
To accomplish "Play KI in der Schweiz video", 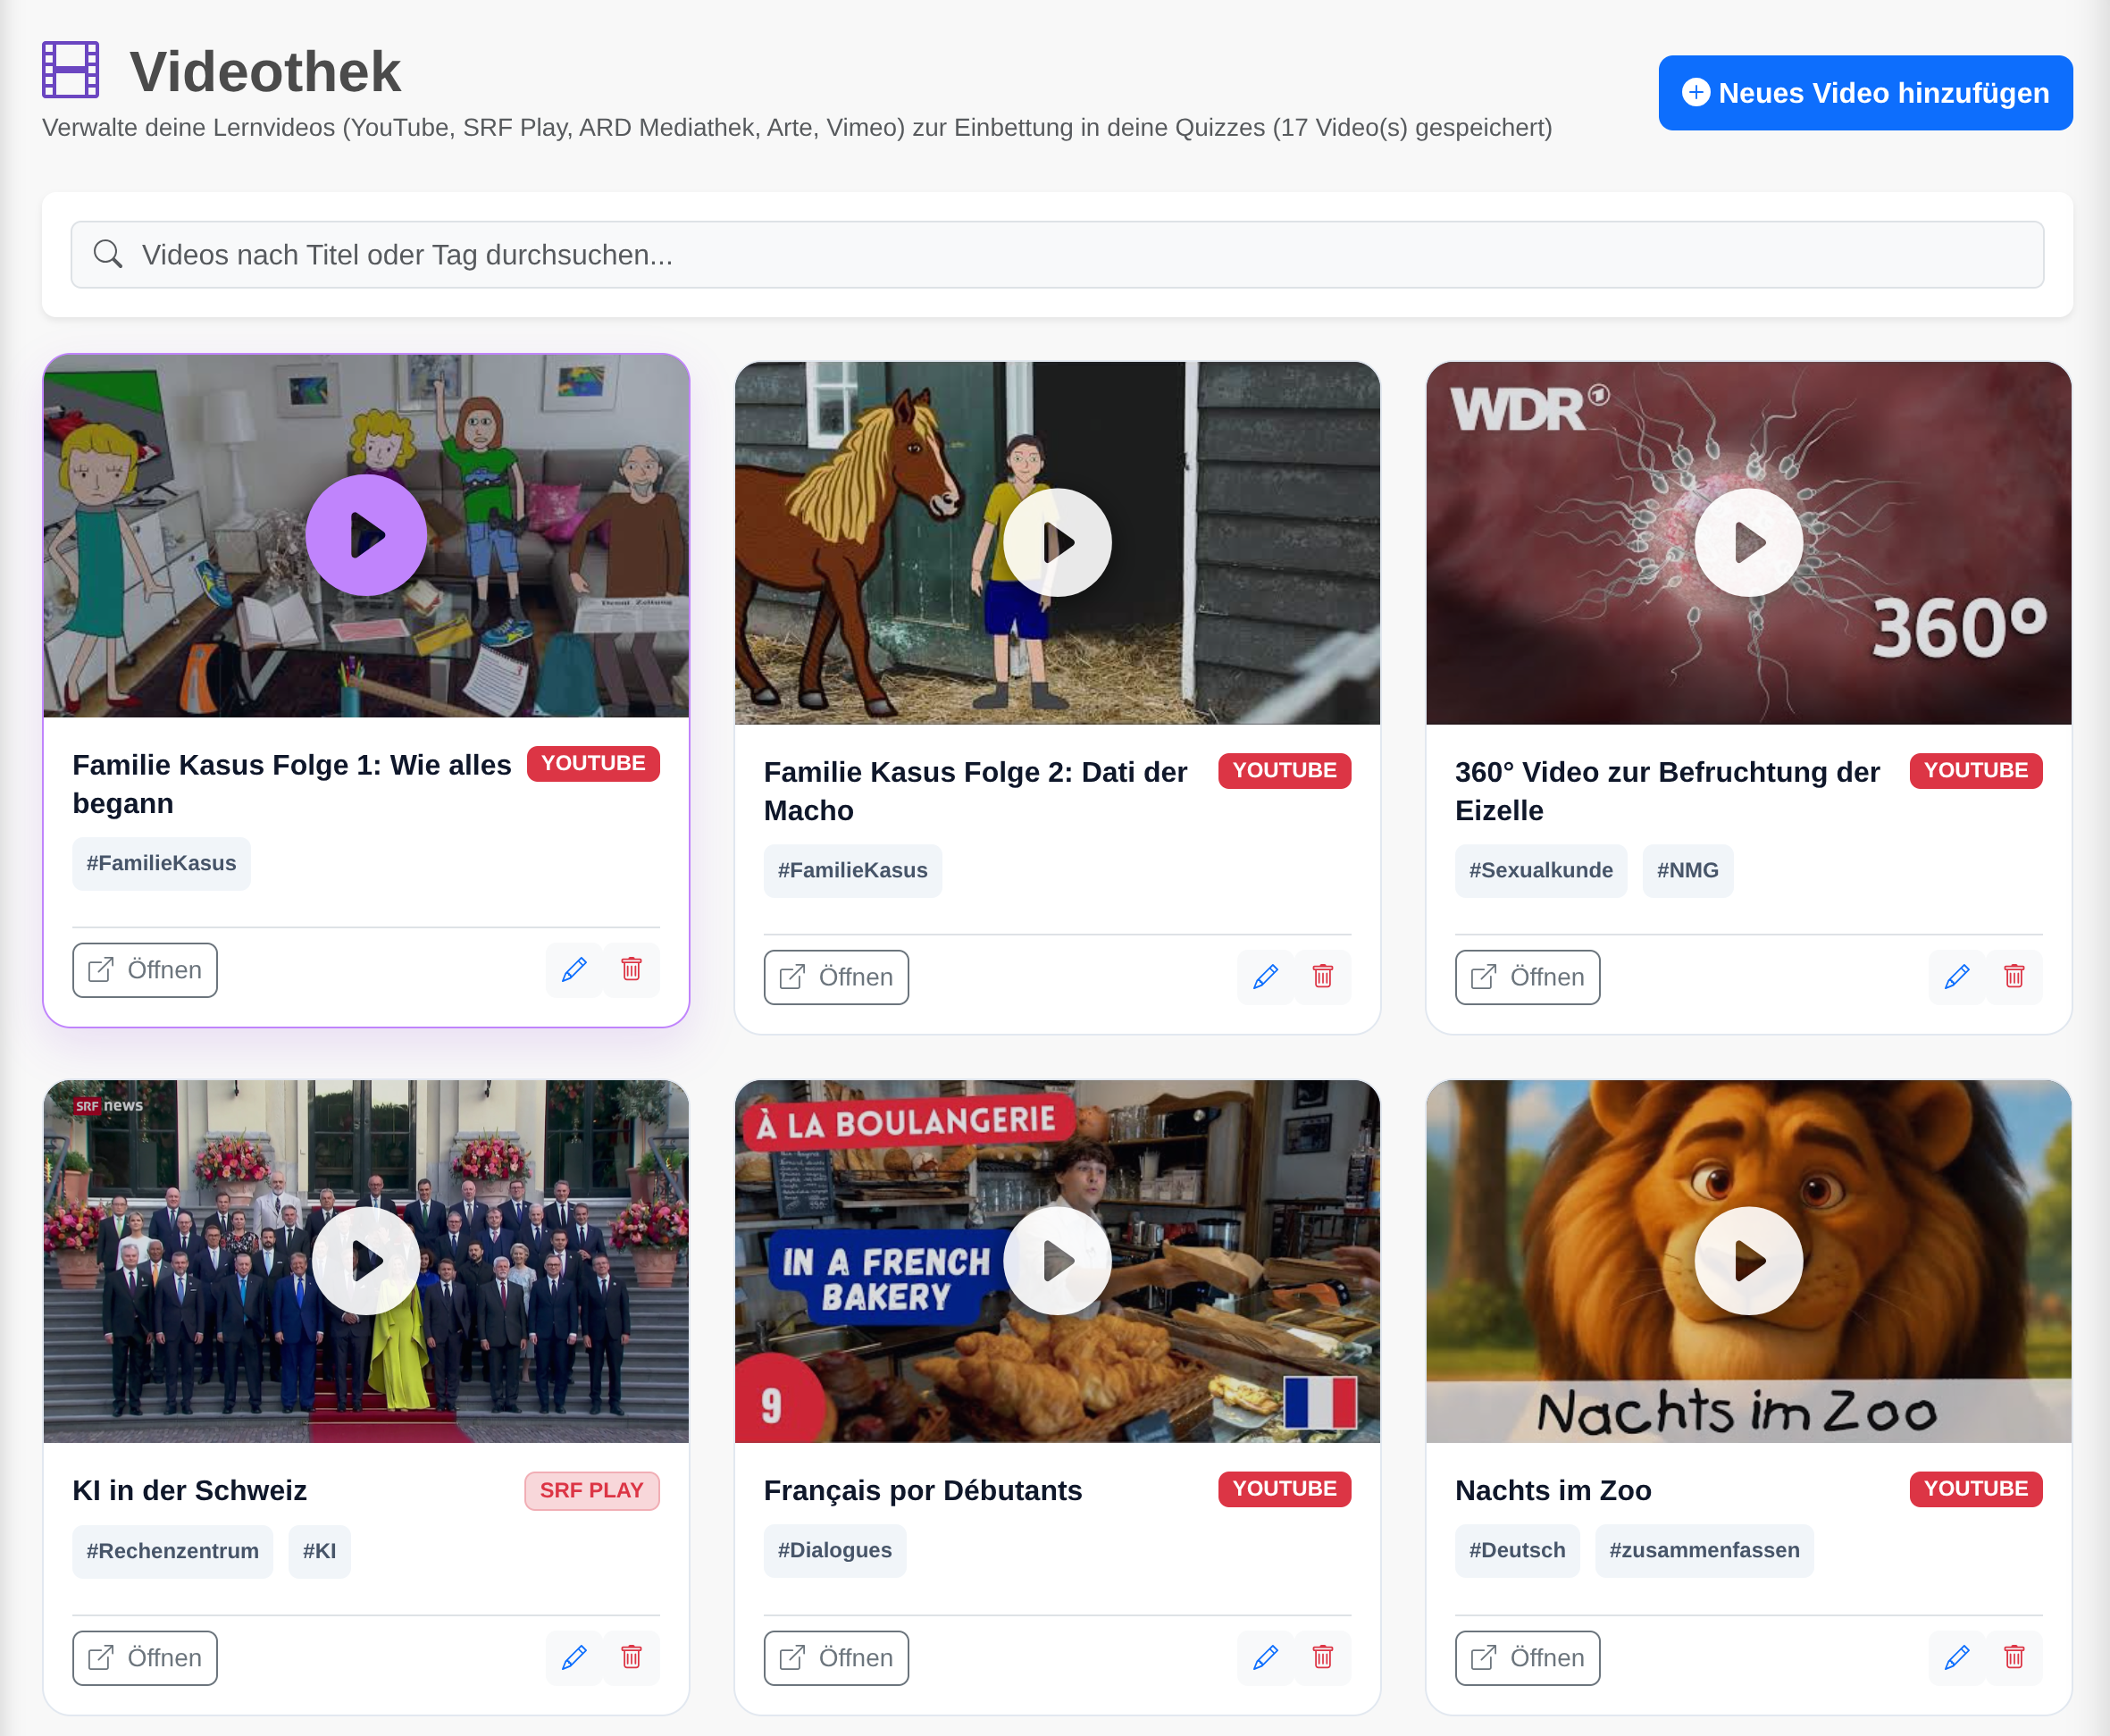I will [x=366, y=1261].
